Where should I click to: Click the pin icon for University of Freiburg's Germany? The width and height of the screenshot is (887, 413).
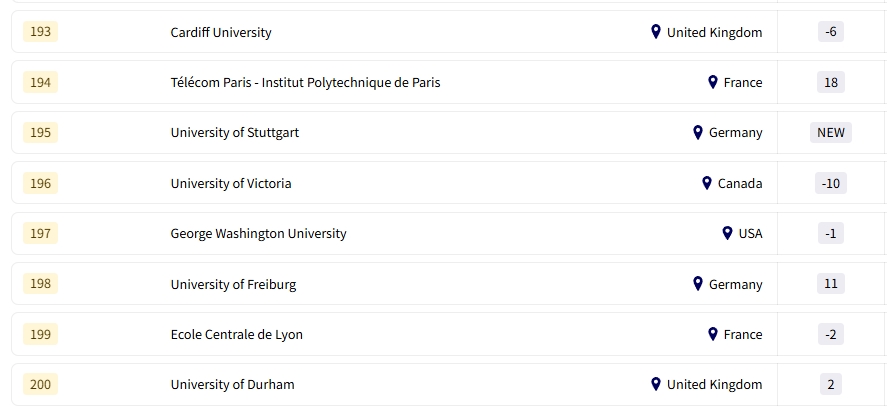point(698,284)
